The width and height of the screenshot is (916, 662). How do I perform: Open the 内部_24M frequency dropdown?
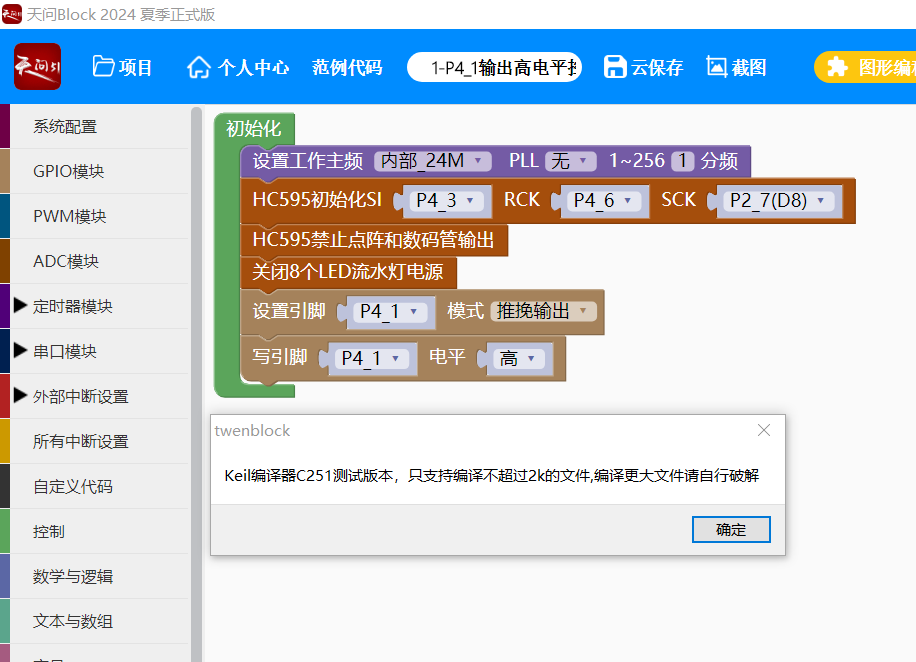pyautogui.click(x=432, y=161)
